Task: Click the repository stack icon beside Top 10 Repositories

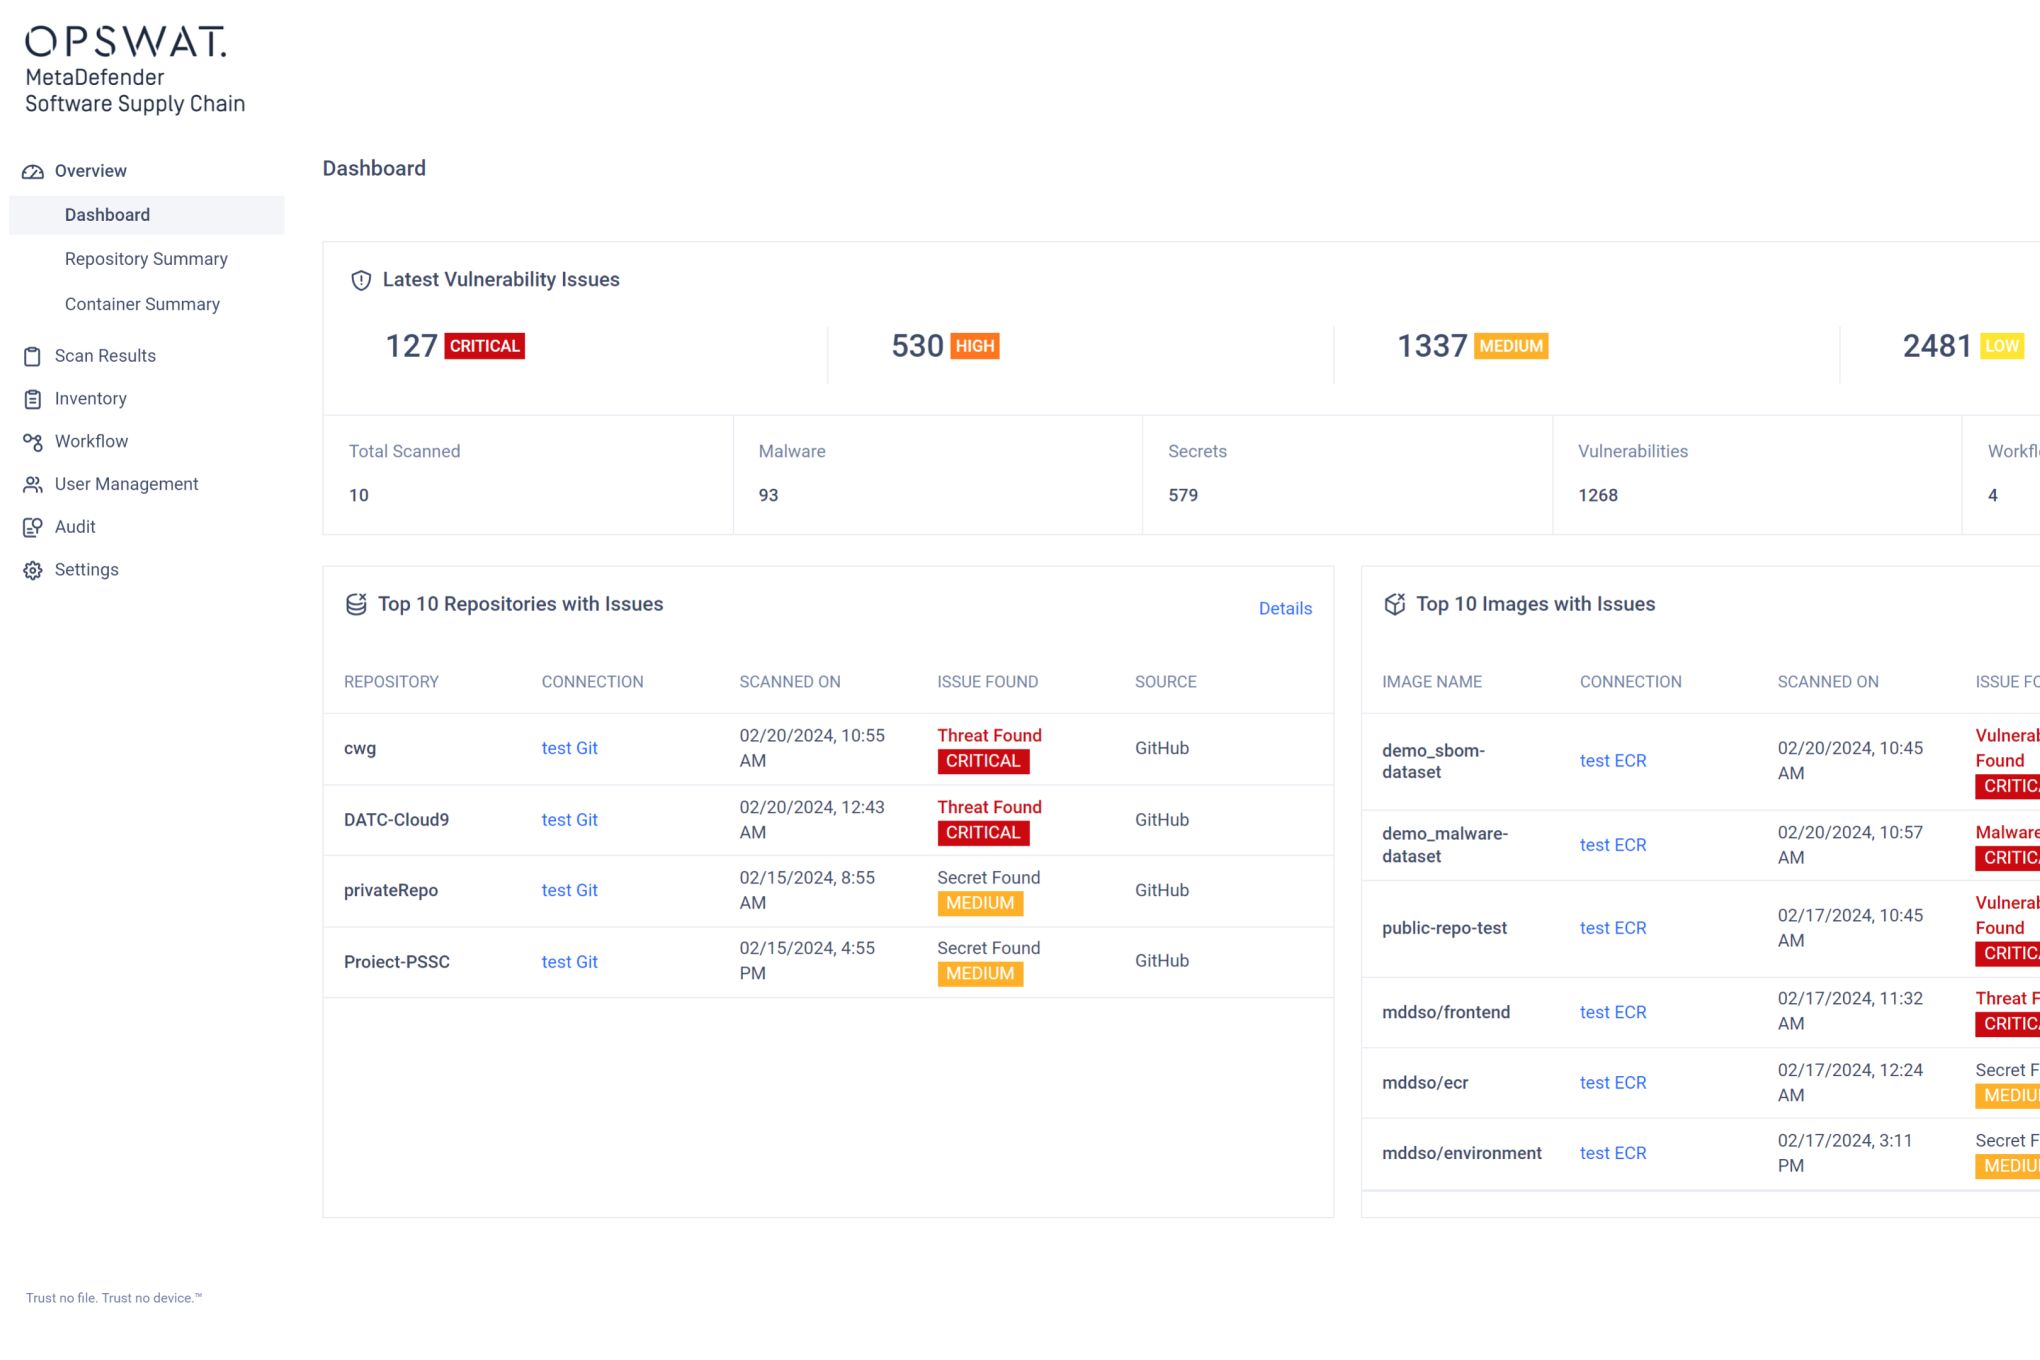Action: (357, 604)
